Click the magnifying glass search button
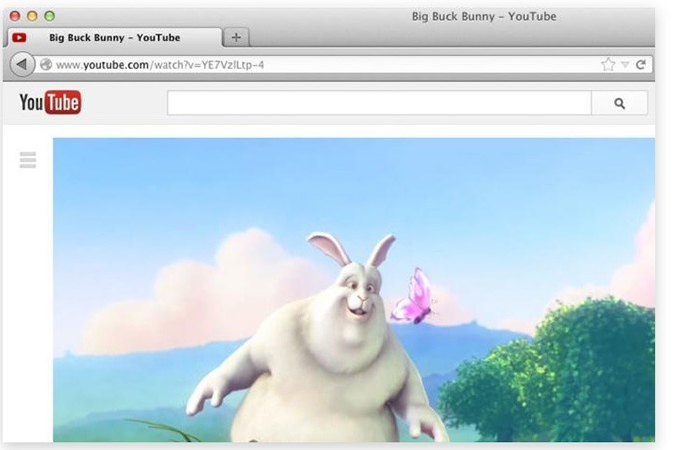The image size is (676, 450). coord(619,103)
